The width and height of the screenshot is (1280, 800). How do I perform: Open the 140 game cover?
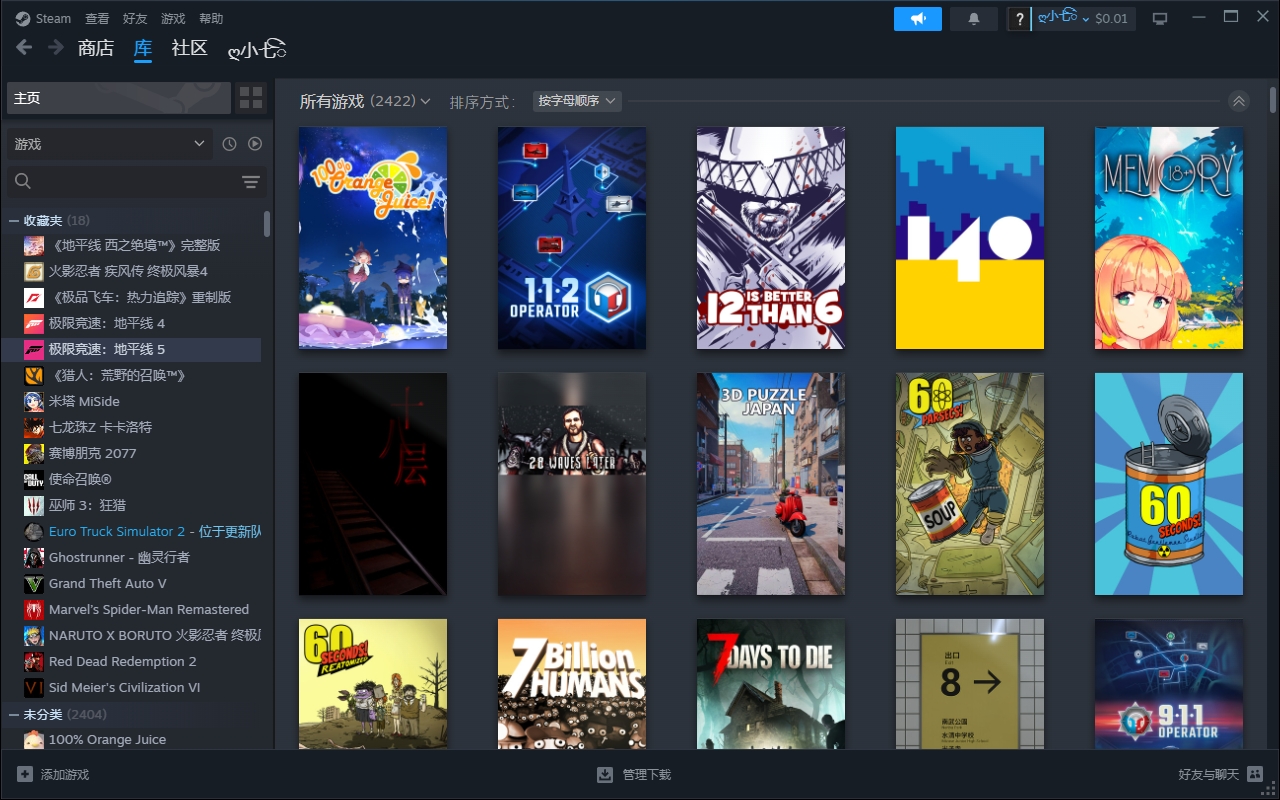[x=970, y=238]
